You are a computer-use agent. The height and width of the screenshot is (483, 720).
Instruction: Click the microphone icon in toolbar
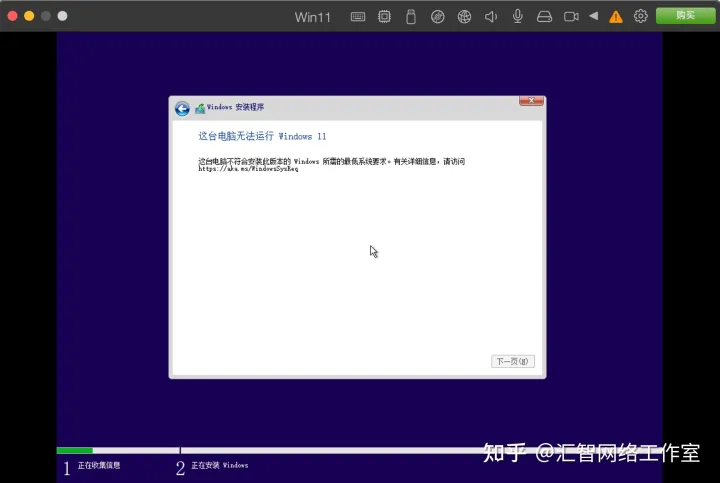518,17
